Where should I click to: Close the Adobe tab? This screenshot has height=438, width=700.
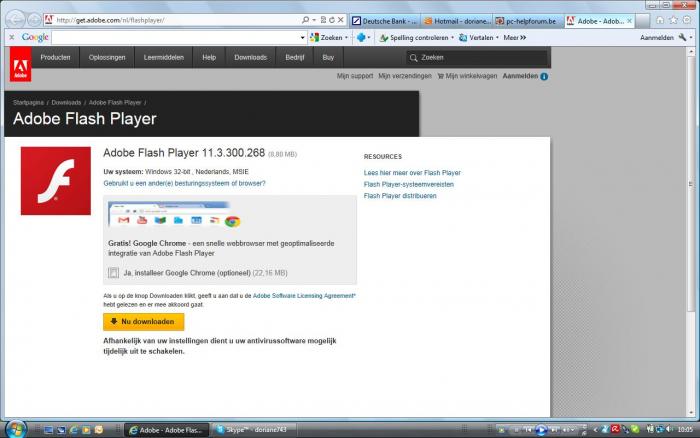tap(629, 21)
